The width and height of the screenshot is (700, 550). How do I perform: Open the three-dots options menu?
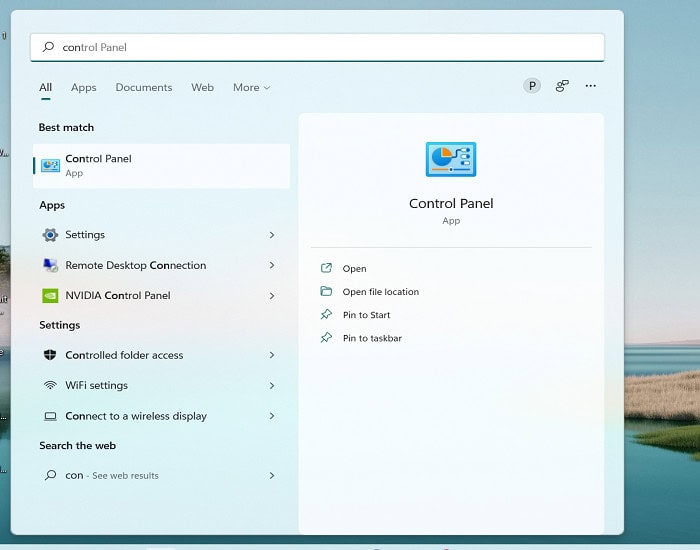[591, 86]
